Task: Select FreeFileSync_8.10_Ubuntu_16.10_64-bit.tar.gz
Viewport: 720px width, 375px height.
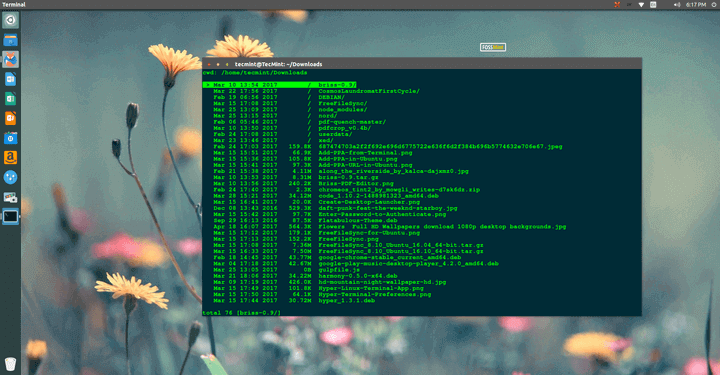Action: [349, 251]
